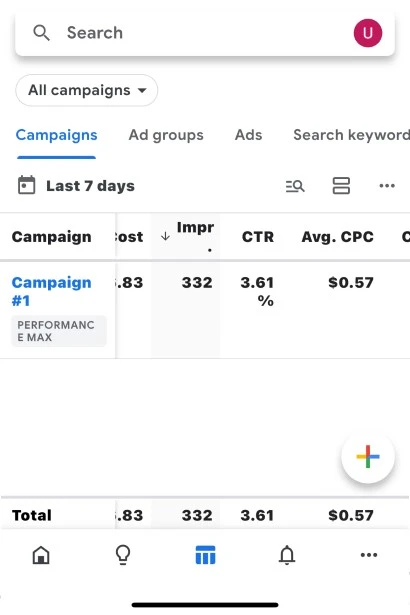The image size is (410, 615).
Task: Open the bell notifications icon
Action: [287, 555]
